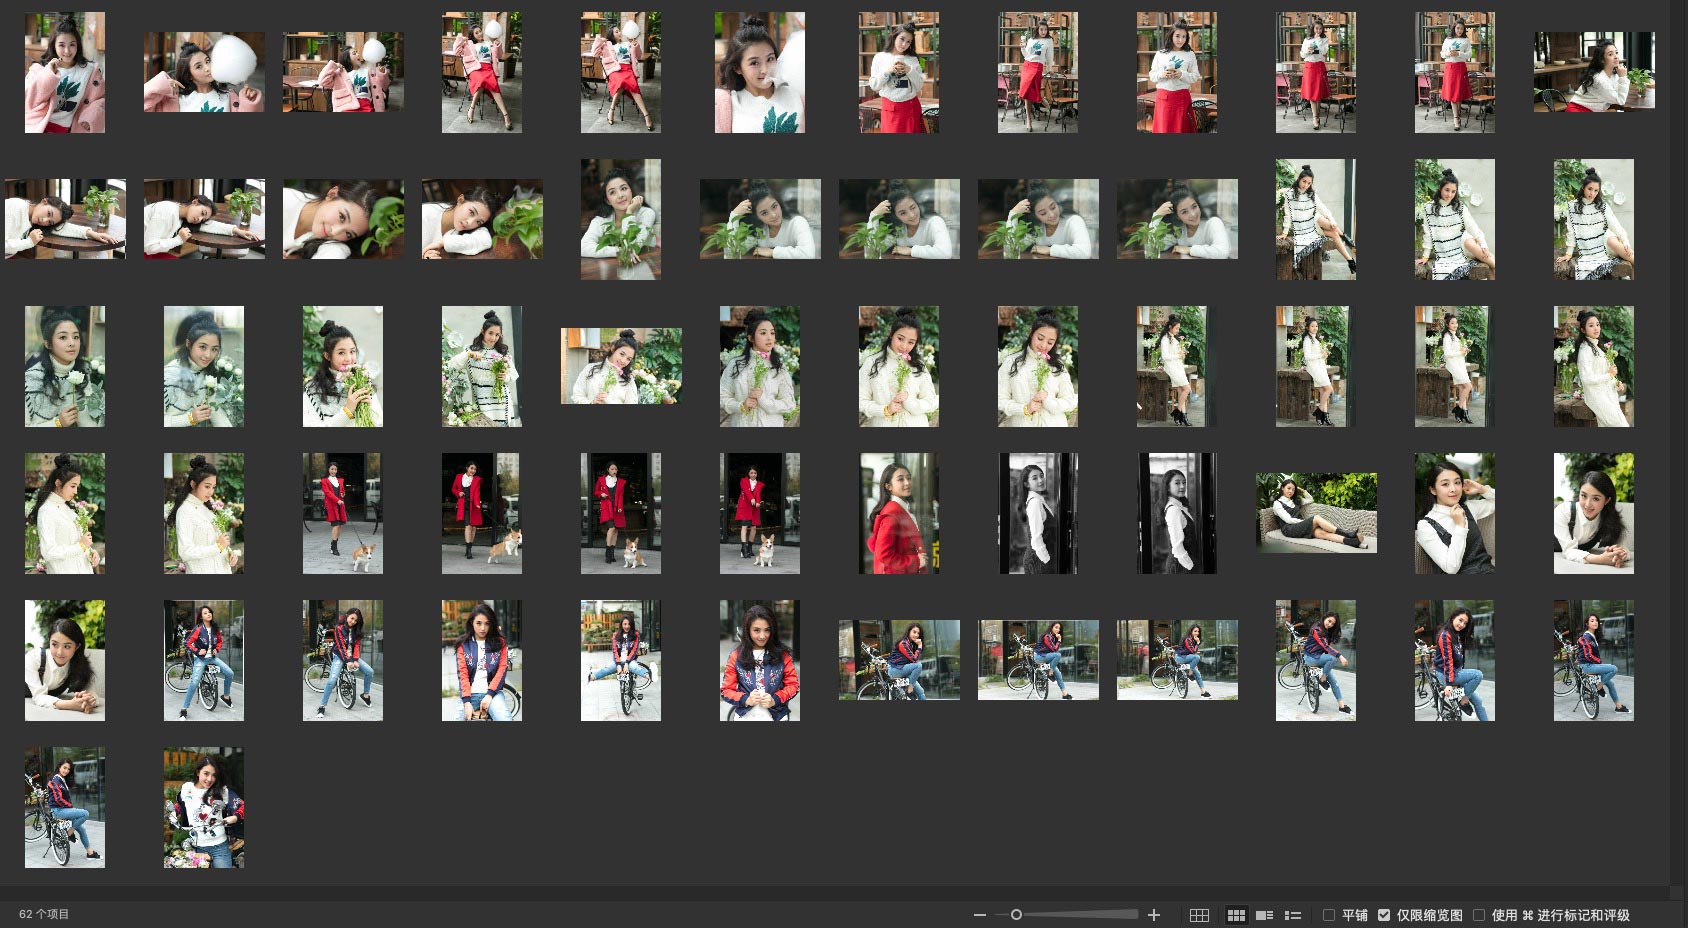Select landscape photo at end of first row
Viewport: 1688px width, 928px height.
tap(1594, 71)
